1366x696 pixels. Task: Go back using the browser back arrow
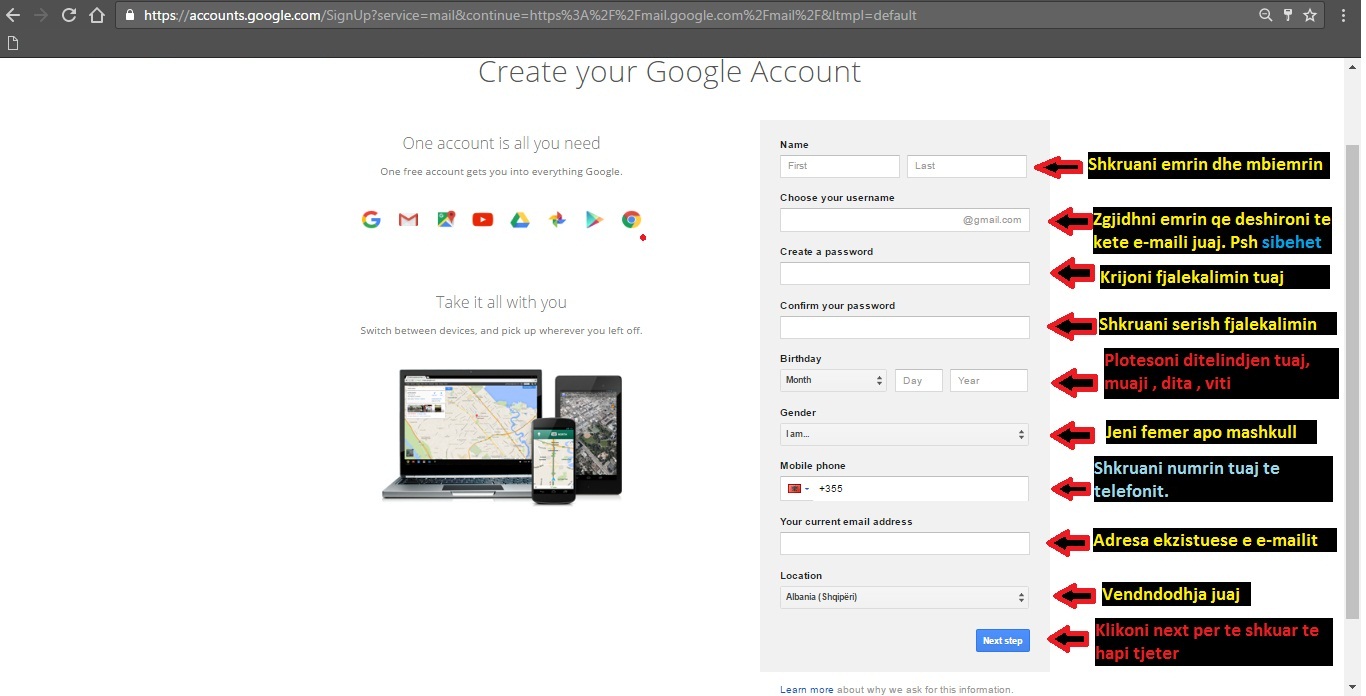(13, 15)
